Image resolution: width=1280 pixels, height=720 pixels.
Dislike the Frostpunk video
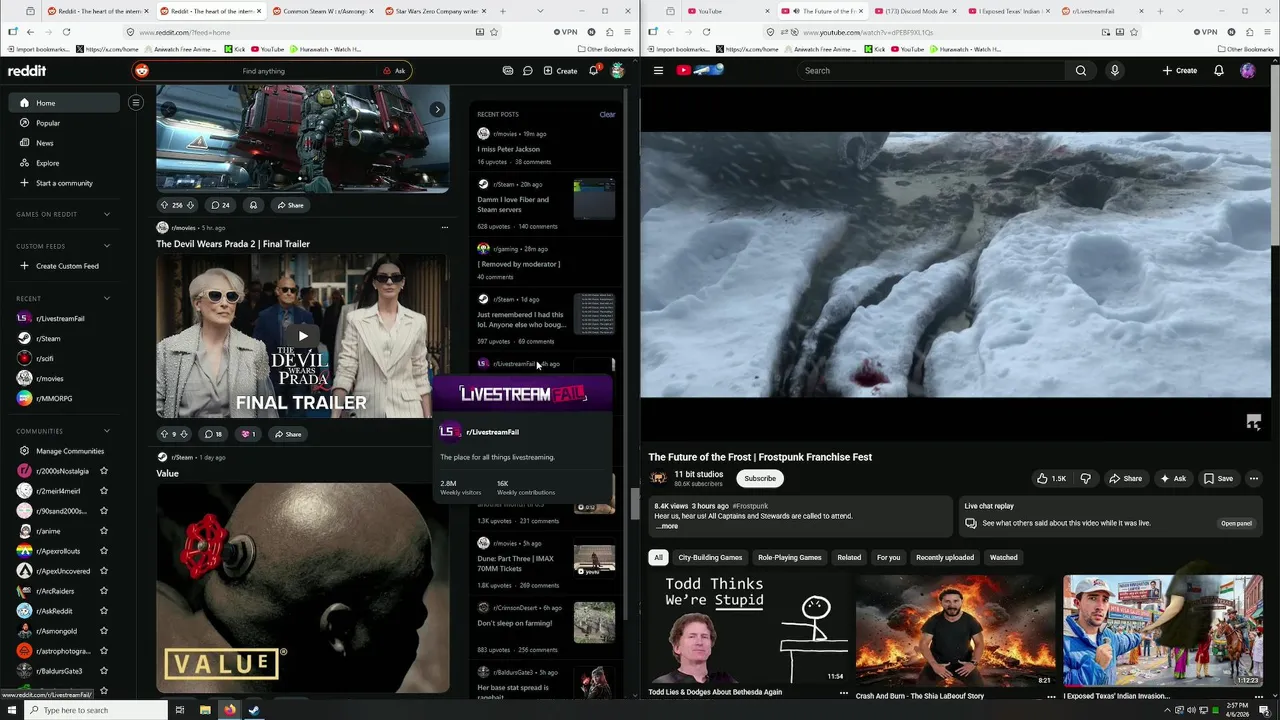[1086, 479]
